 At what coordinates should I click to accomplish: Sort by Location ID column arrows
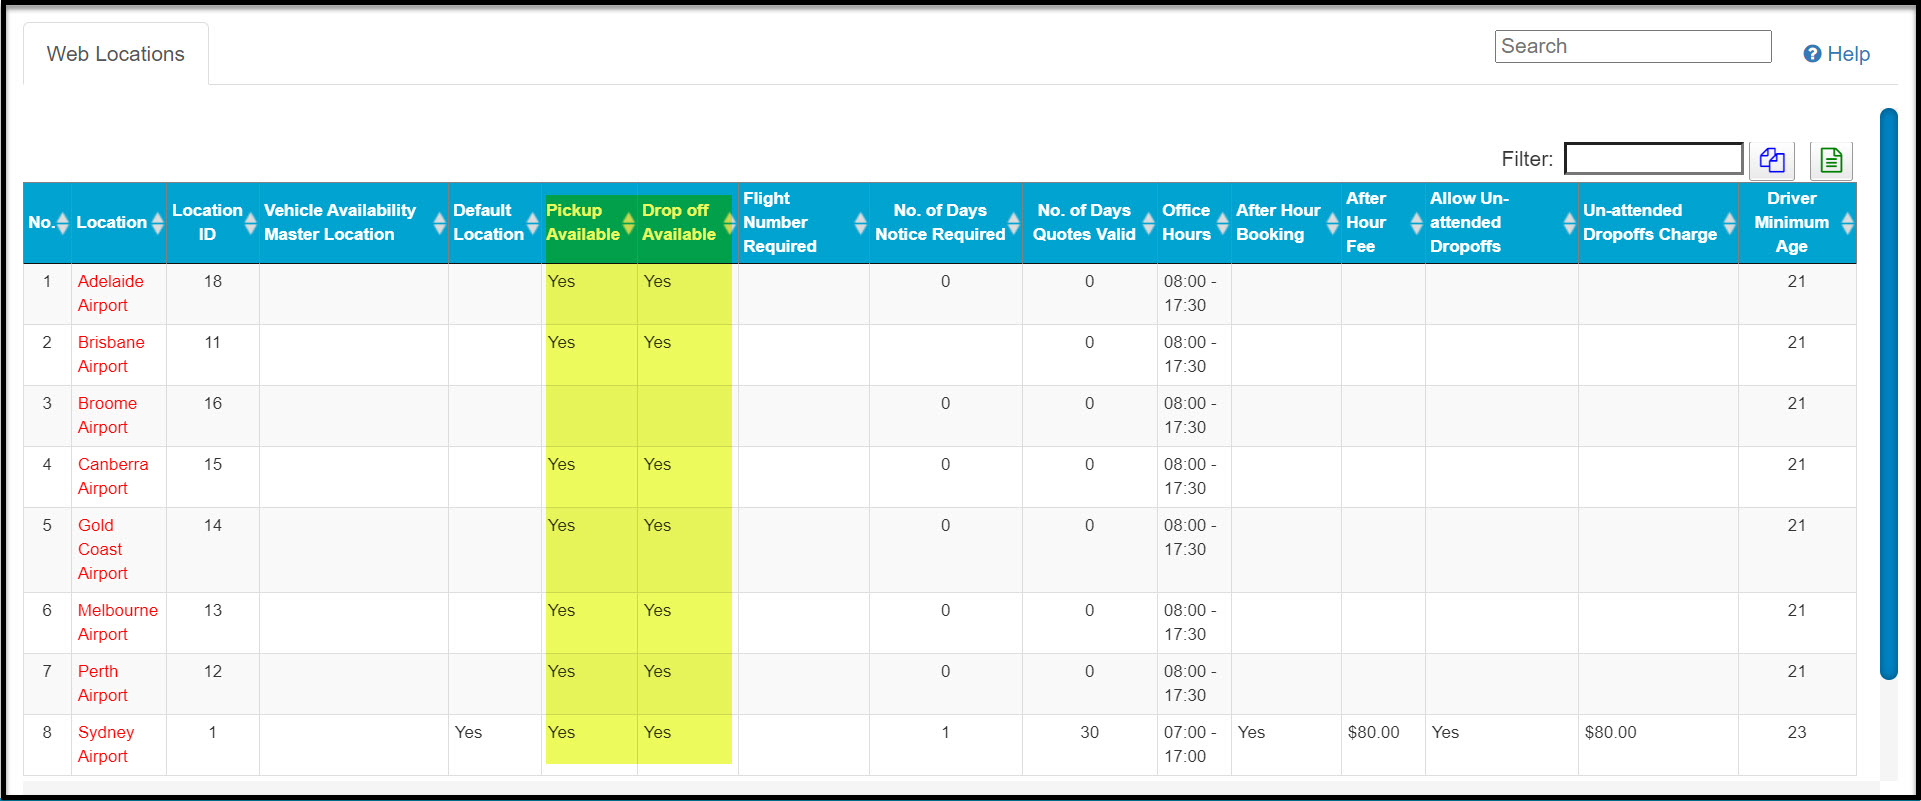(250, 223)
